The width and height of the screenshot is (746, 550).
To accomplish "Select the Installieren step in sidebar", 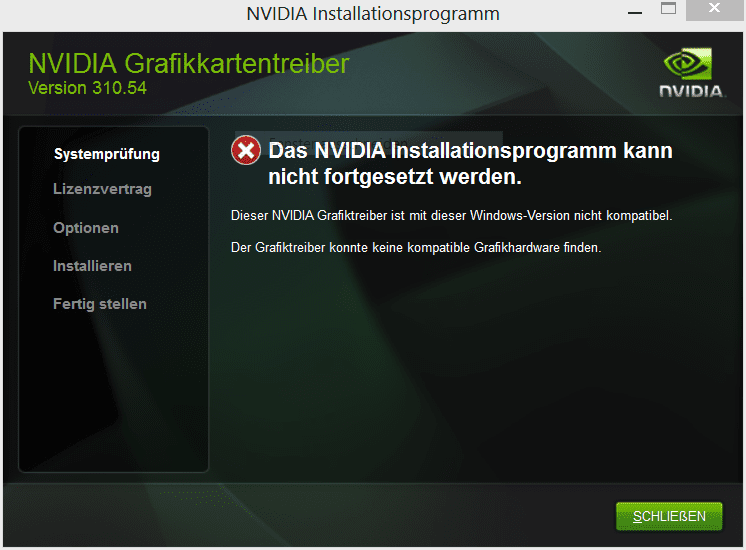I will [92, 266].
